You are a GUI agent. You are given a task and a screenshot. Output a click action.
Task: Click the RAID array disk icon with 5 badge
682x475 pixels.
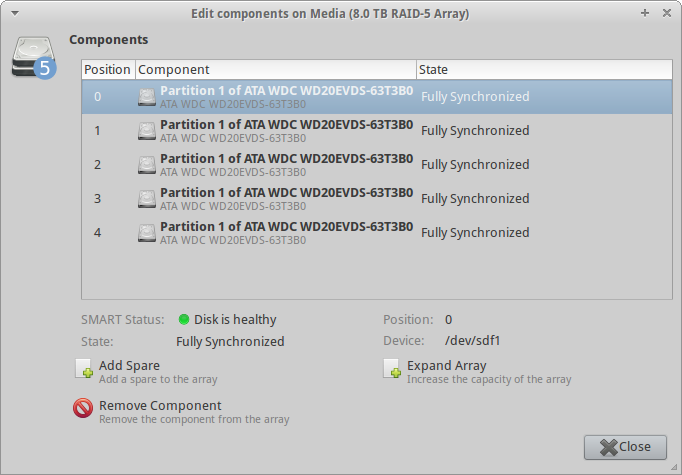click(34, 57)
